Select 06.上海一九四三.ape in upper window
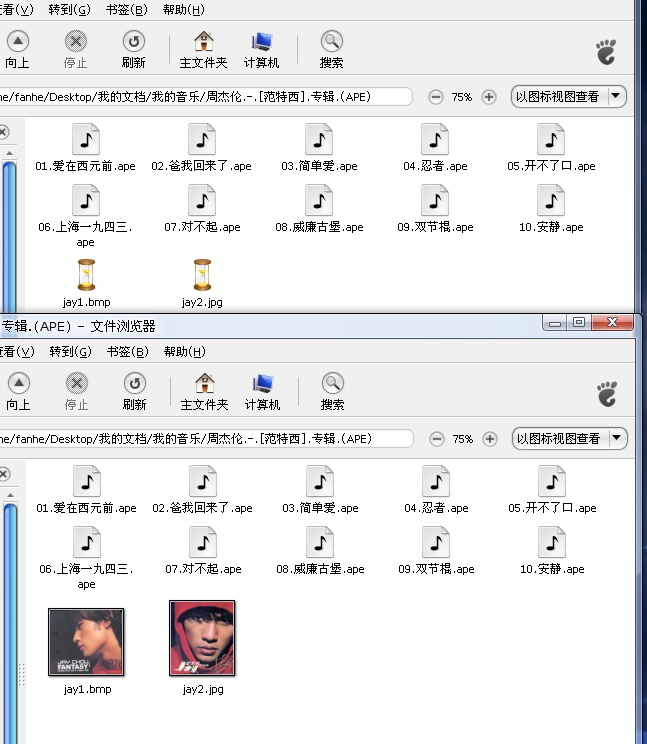647x744 pixels. coord(86,216)
